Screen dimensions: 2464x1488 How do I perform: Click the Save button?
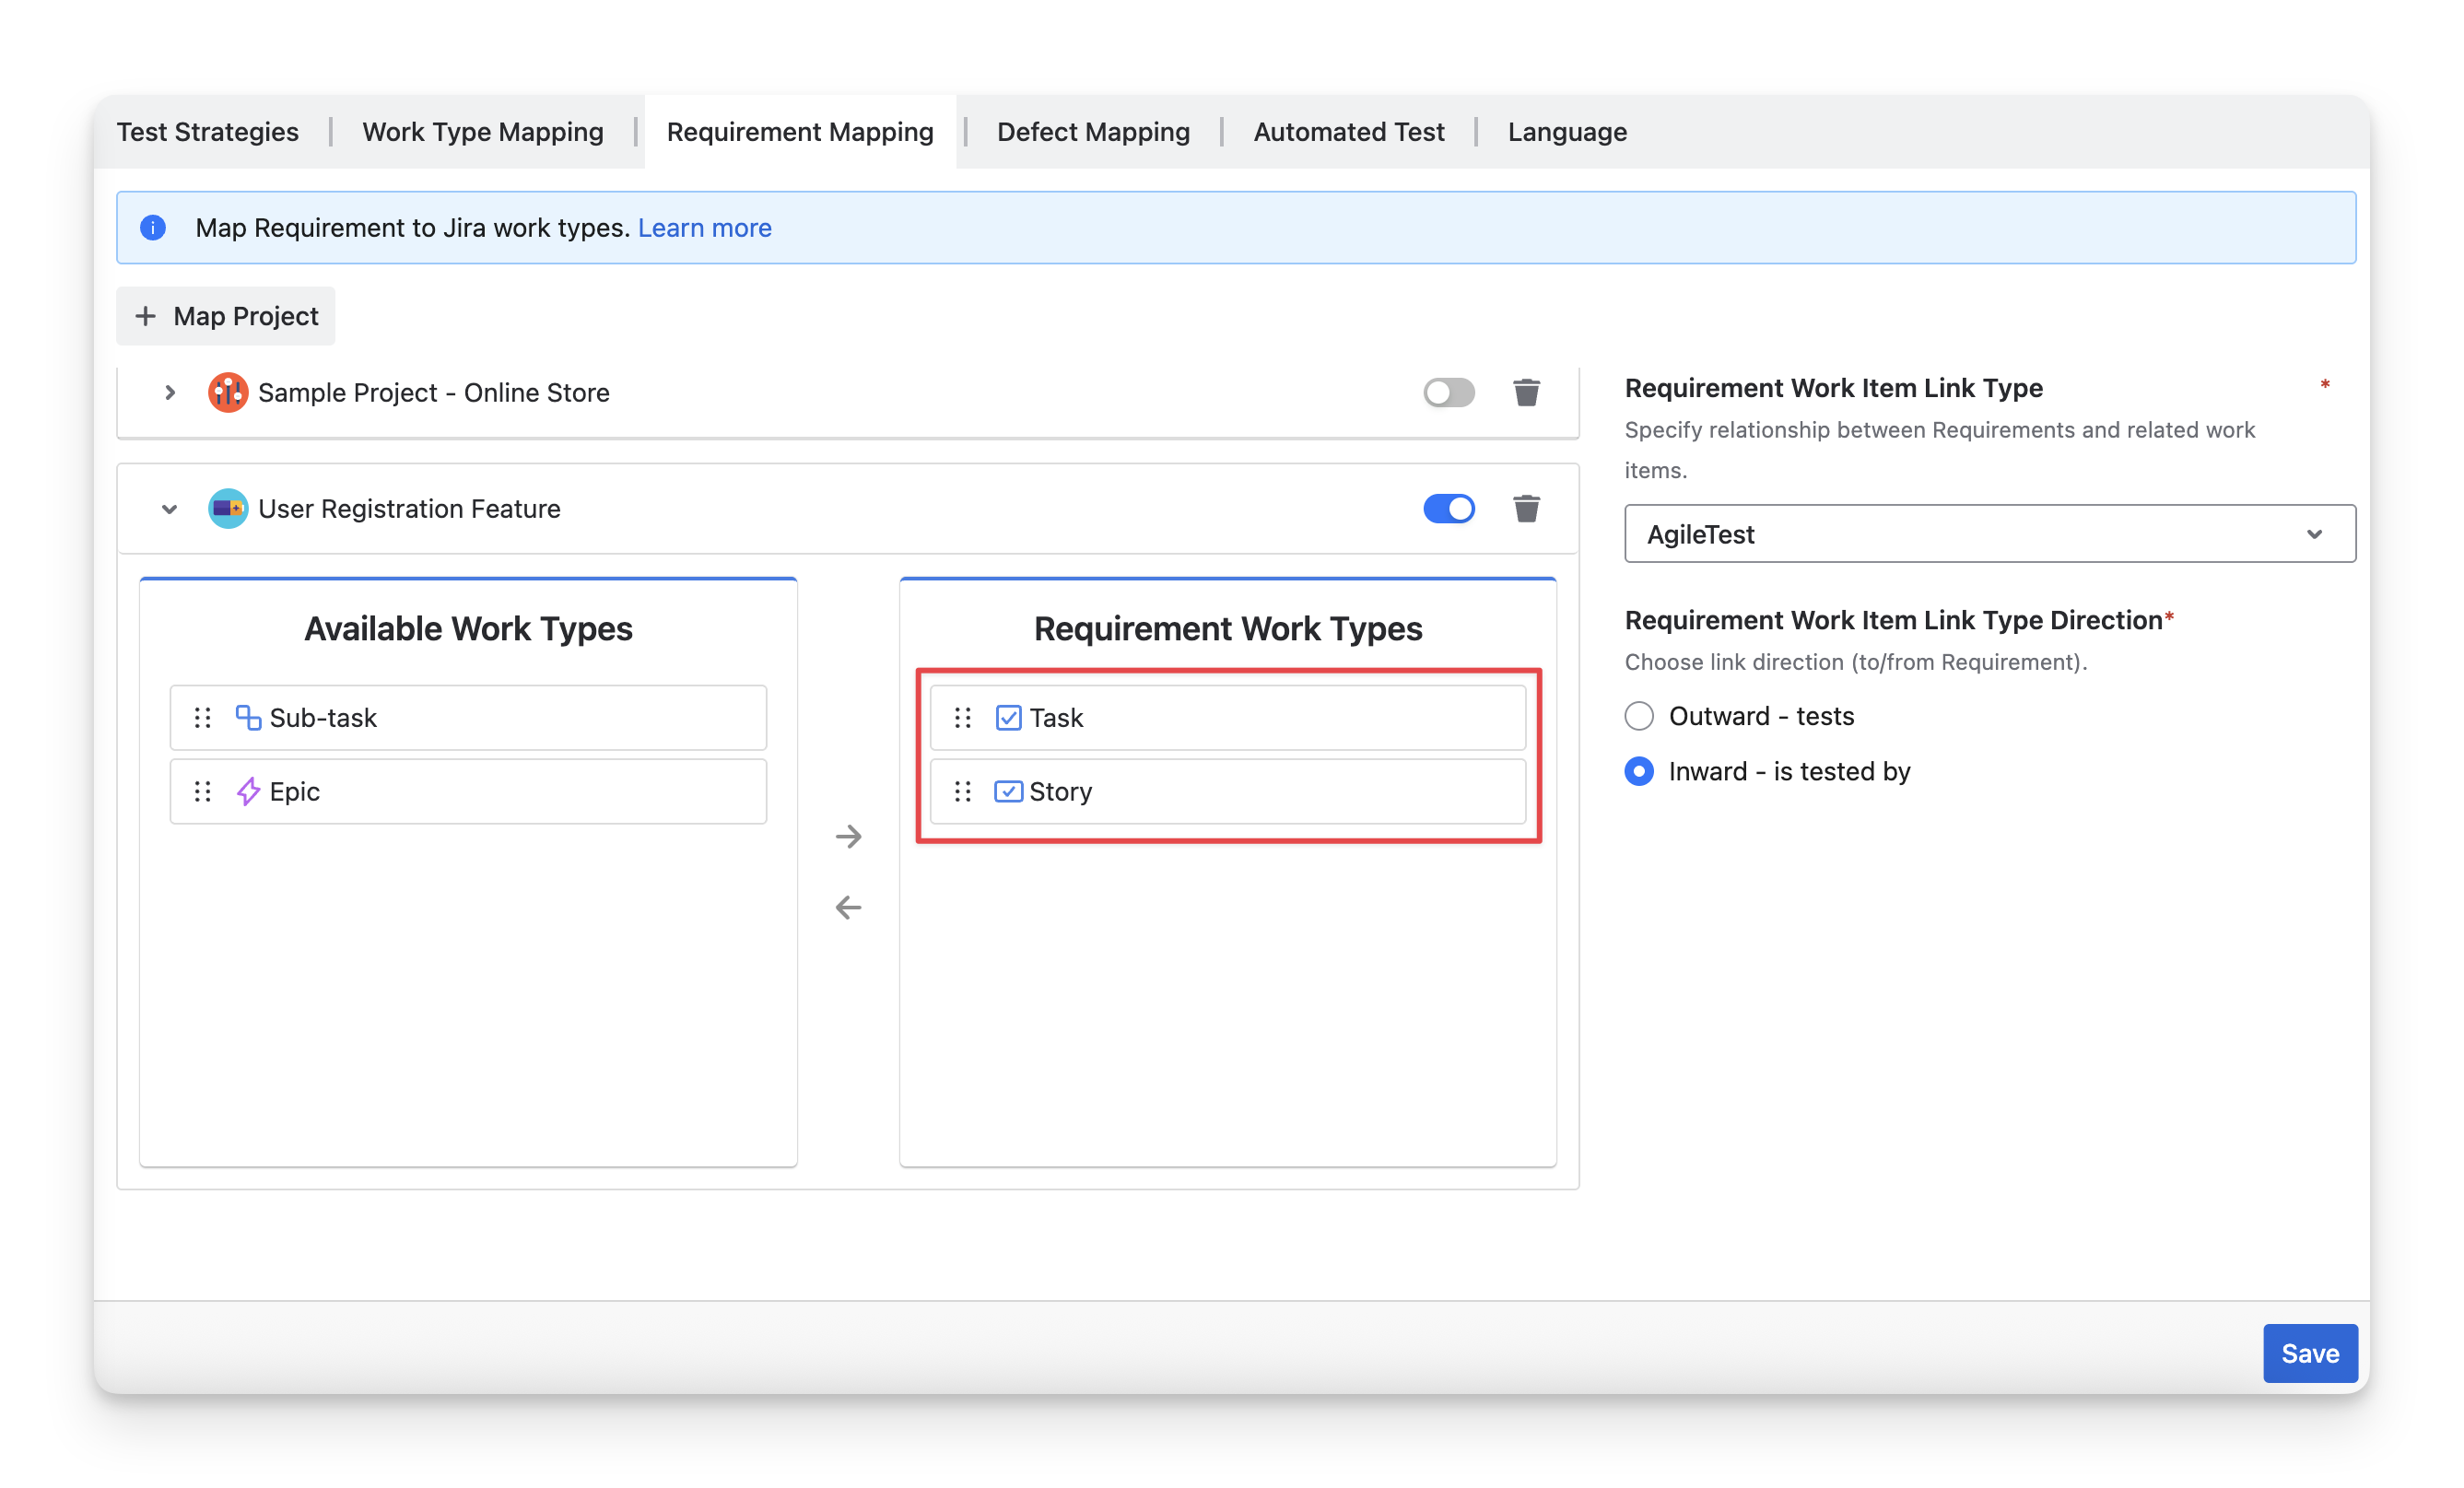pos(2309,1353)
